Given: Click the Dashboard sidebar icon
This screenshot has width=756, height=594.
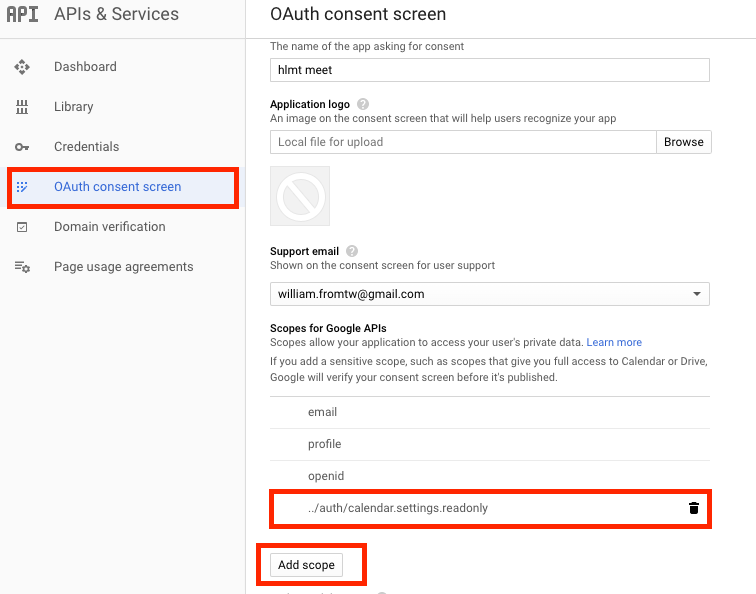Looking at the screenshot, I should coord(22,67).
